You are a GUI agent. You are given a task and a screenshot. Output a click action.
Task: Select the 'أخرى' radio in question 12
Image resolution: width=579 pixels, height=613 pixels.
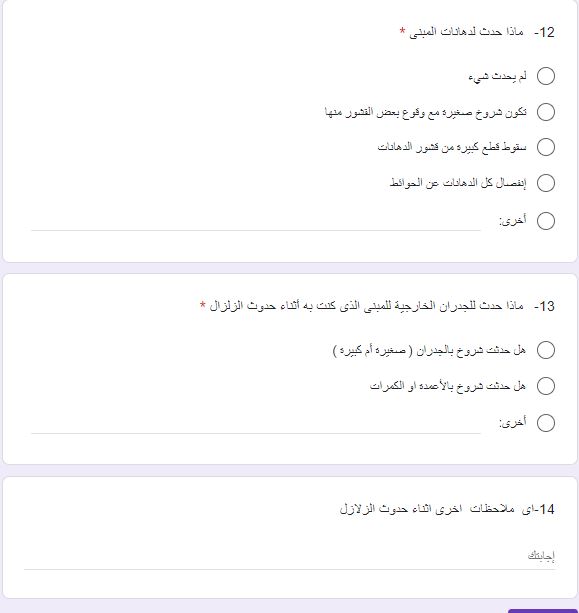546,221
